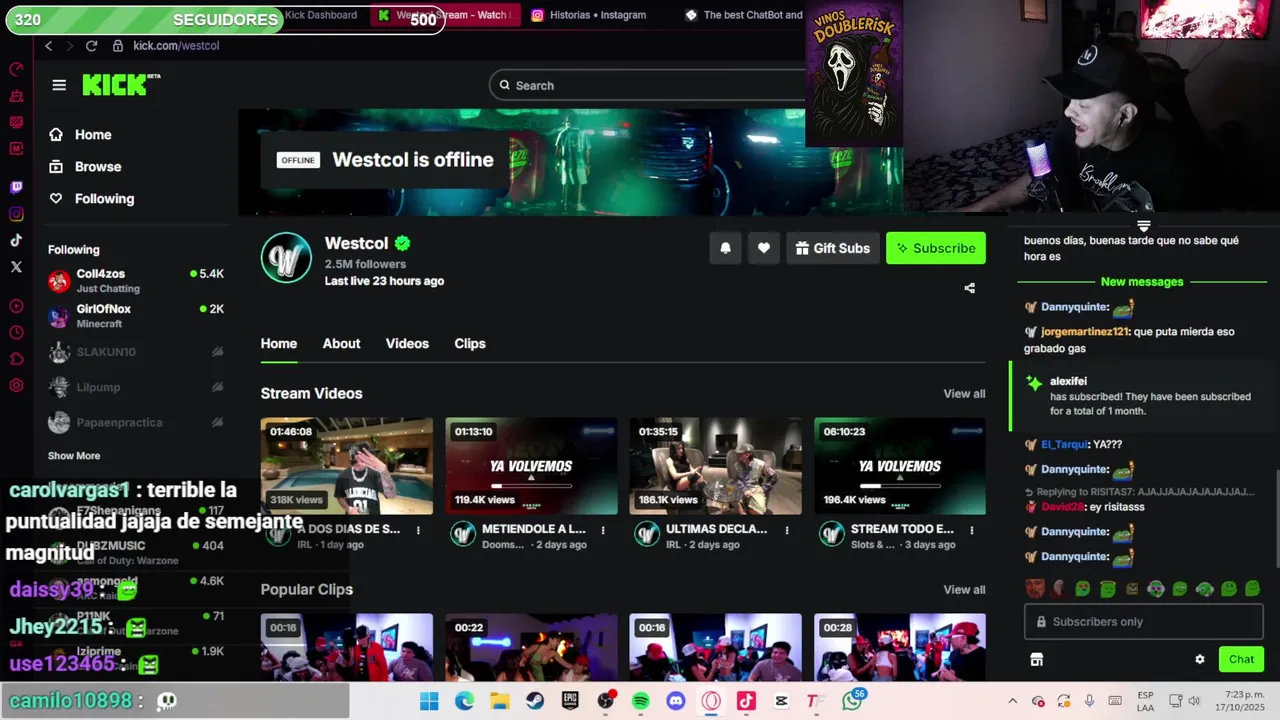Open options menu for ULTIMAS DECLA... video
The width and height of the screenshot is (1280, 720).
pyautogui.click(x=787, y=530)
